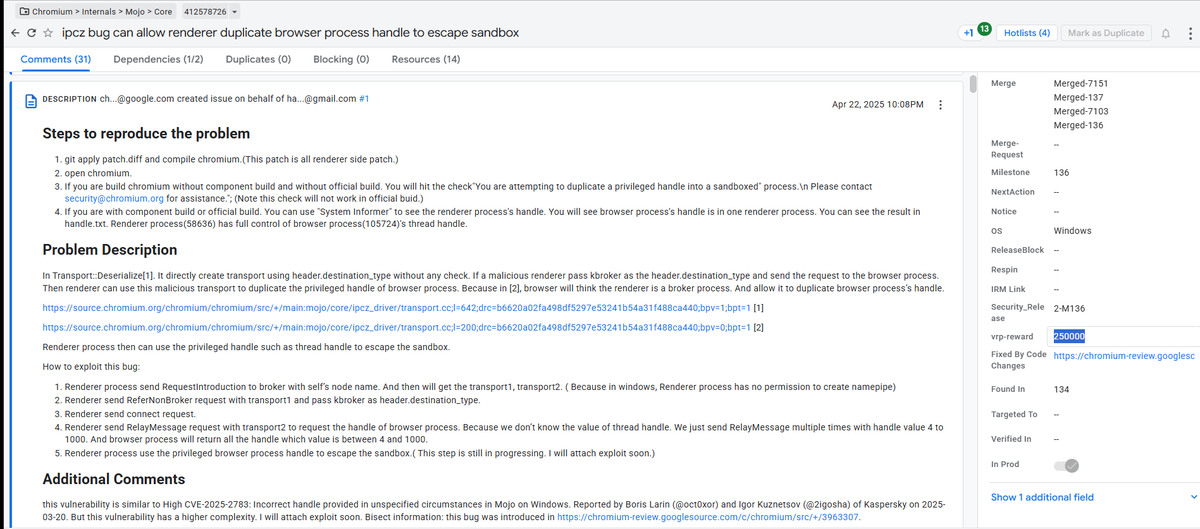Click the Milestone value 136
Screen dimensions: 1200x529
(x=1062, y=172)
